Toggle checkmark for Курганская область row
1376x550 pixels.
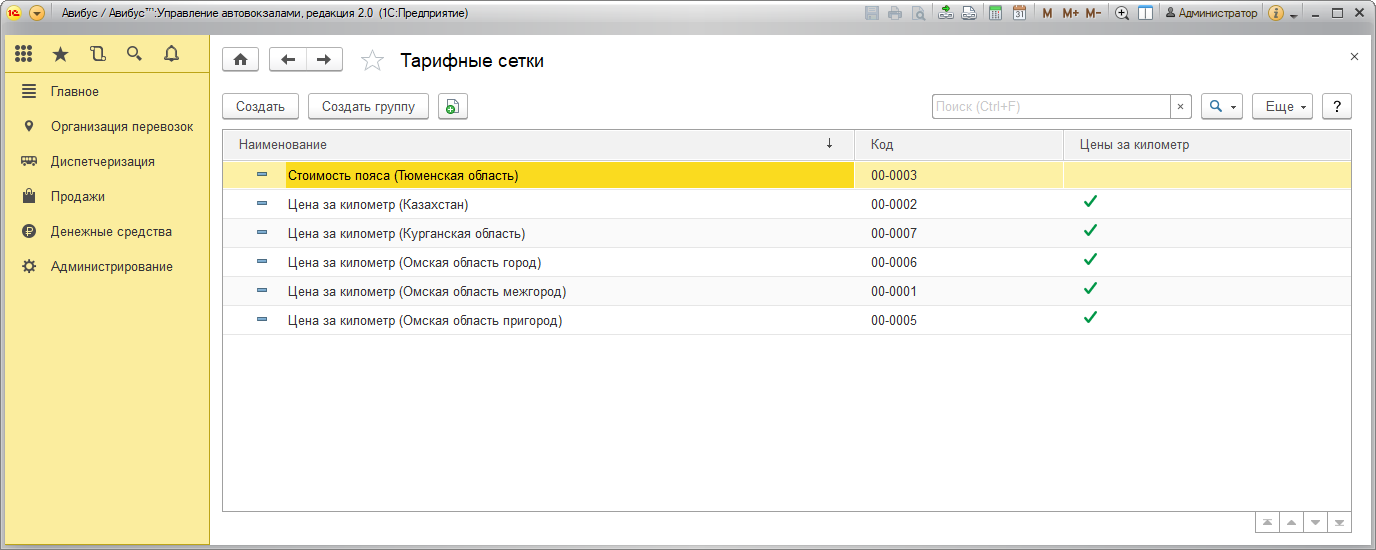1090,232
